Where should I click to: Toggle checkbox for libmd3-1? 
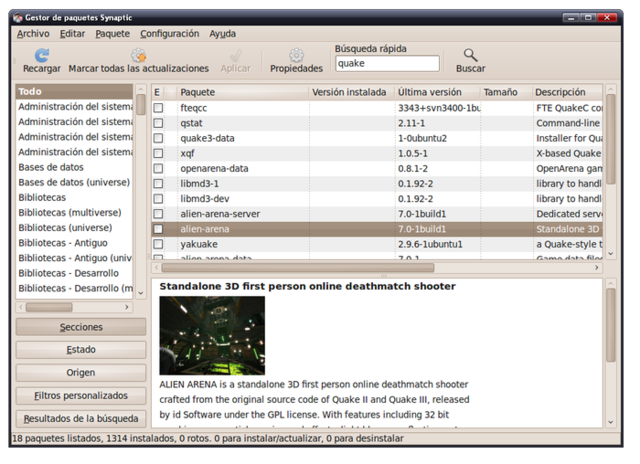(158, 183)
